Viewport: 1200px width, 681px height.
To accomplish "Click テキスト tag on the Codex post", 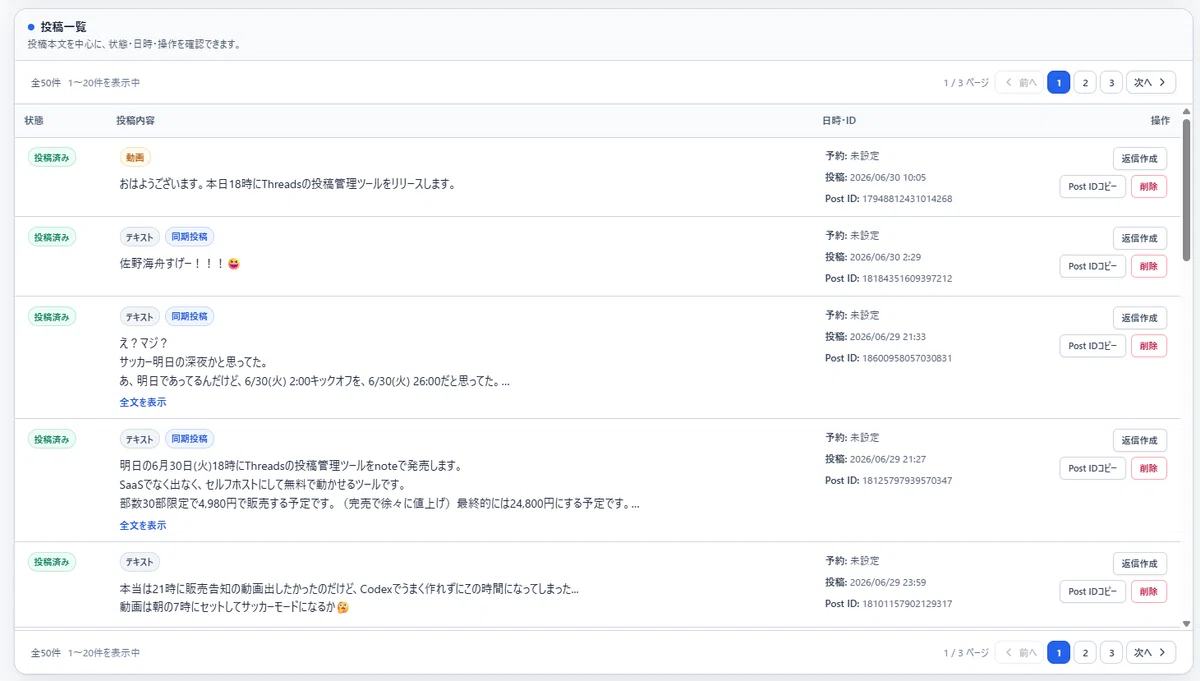I will [140, 562].
